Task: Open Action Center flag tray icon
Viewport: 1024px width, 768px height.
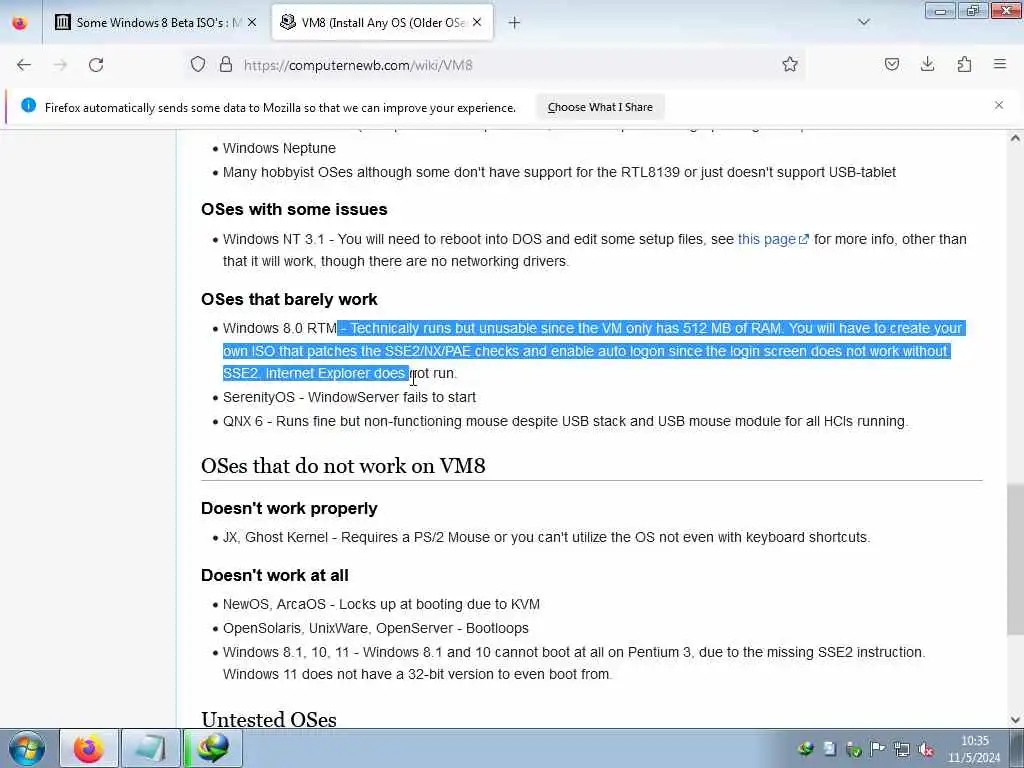Action: point(878,748)
